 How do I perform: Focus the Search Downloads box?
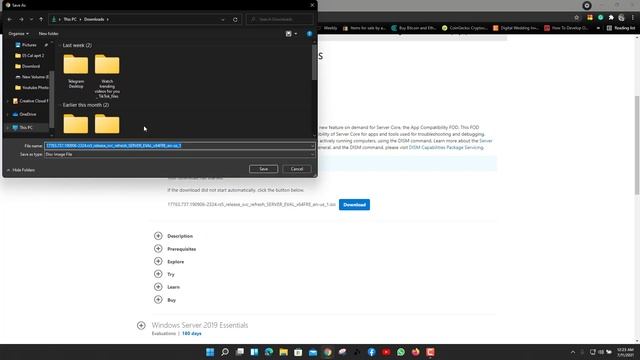coord(280,19)
